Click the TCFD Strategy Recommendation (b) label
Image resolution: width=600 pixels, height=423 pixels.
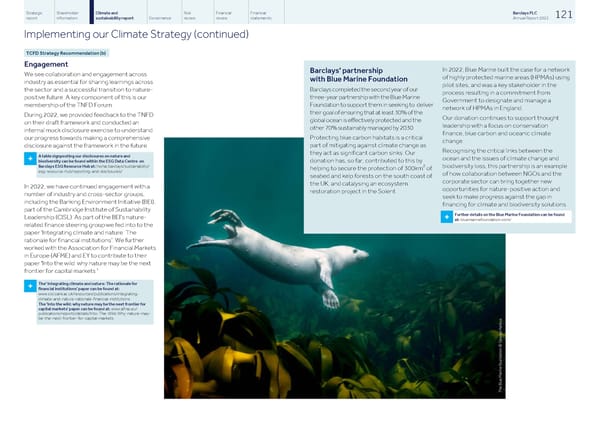click(62, 53)
